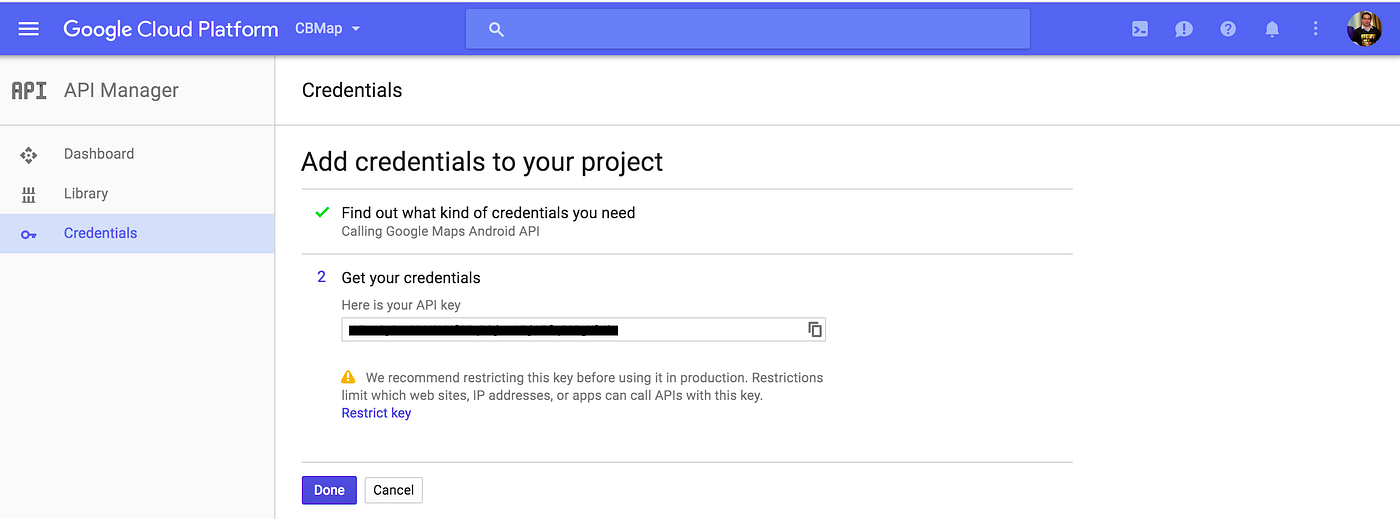Click the search magnifier icon
The width and height of the screenshot is (1400, 519).
pyautogui.click(x=496, y=29)
